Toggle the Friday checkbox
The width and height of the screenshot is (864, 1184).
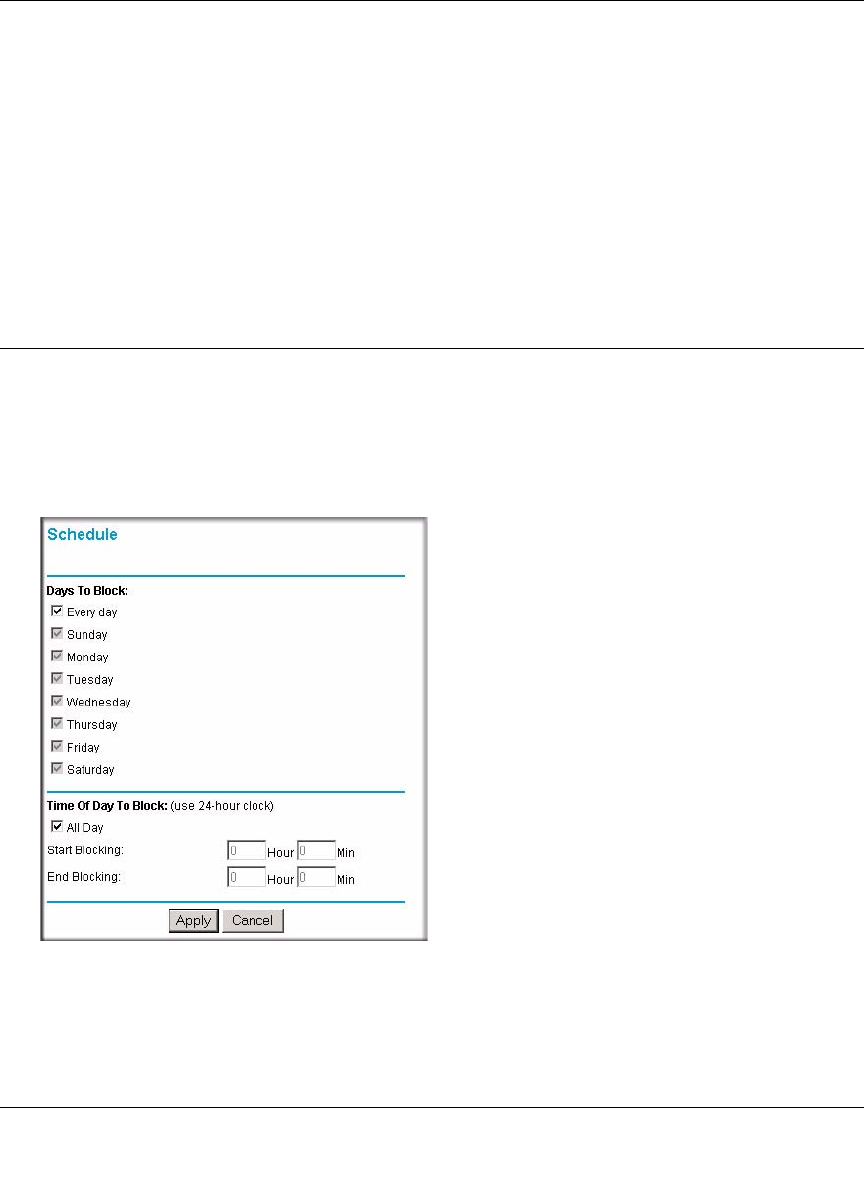[x=57, y=746]
